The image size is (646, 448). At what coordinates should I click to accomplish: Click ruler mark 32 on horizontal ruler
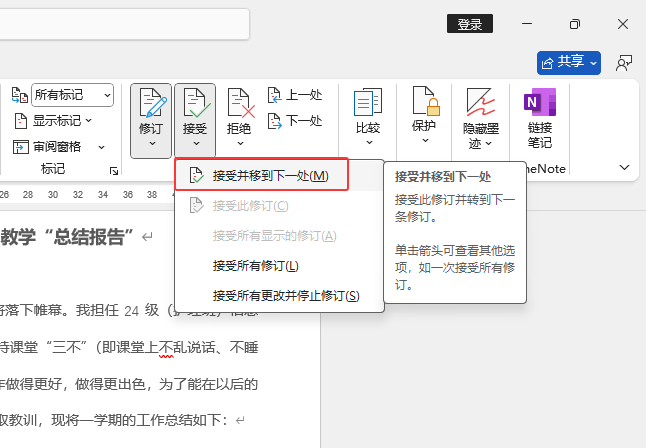coord(78,195)
